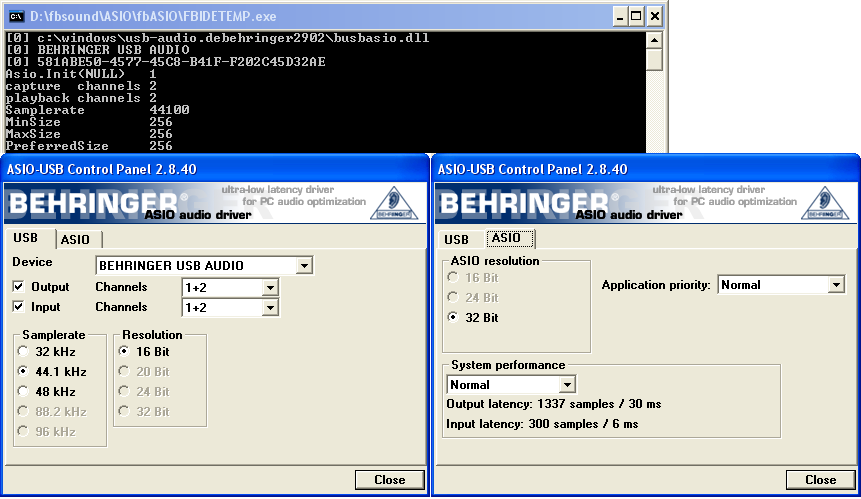861x499 pixels.
Task: Maximize the FBIDETEMP console window
Action: 636,16
